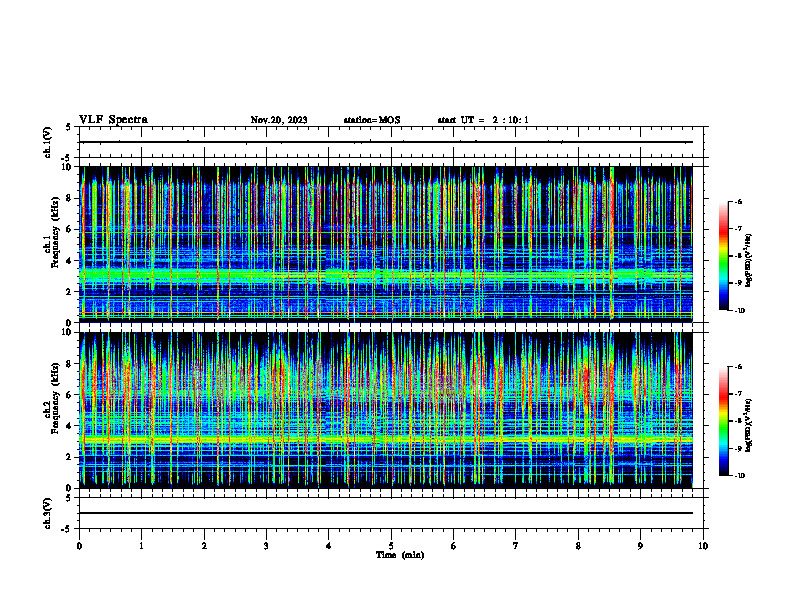Click the "ch.1(V)" axis label
Screen dimensions: 792x612
click(x=48, y=142)
